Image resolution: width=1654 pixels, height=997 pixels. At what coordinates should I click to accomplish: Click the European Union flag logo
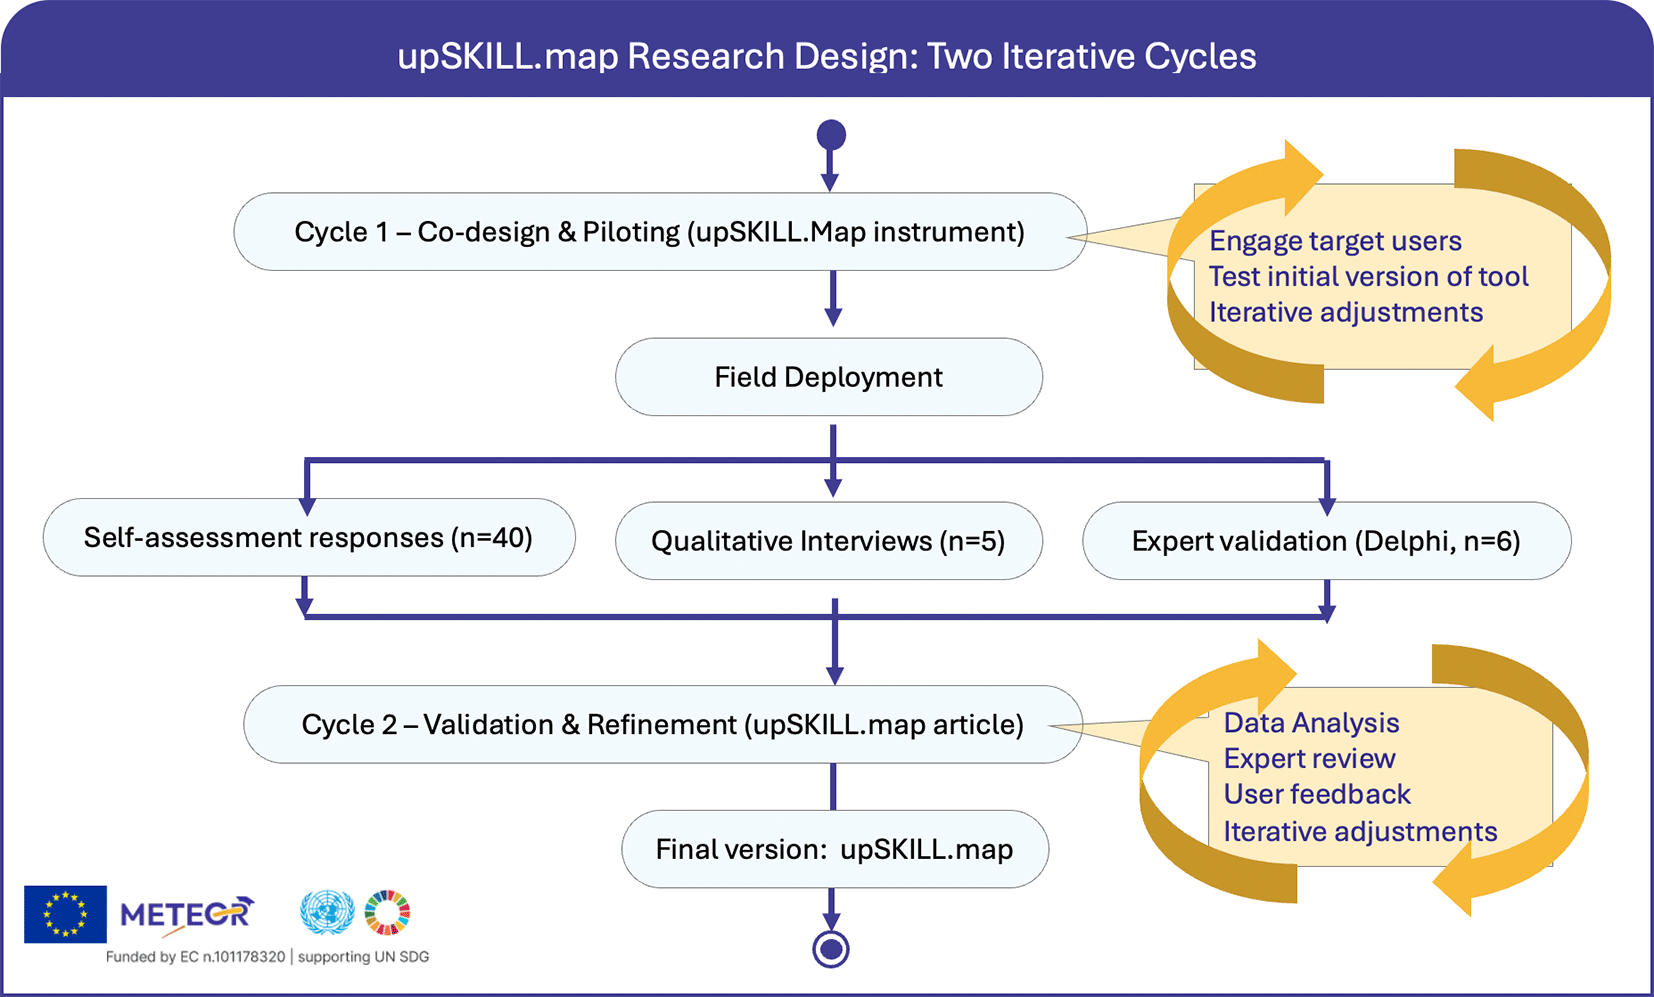click(x=65, y=914)
